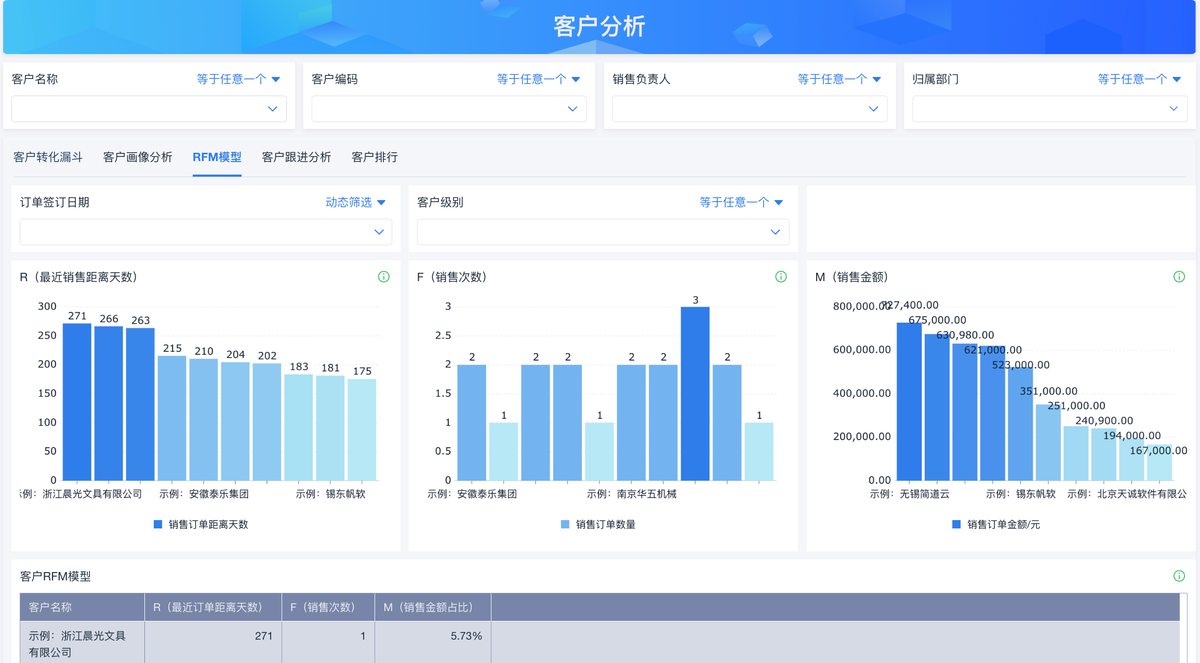This screenshot has width=1200, height=663.
Task: Open info icon on F chart
Action: (781, 277)
